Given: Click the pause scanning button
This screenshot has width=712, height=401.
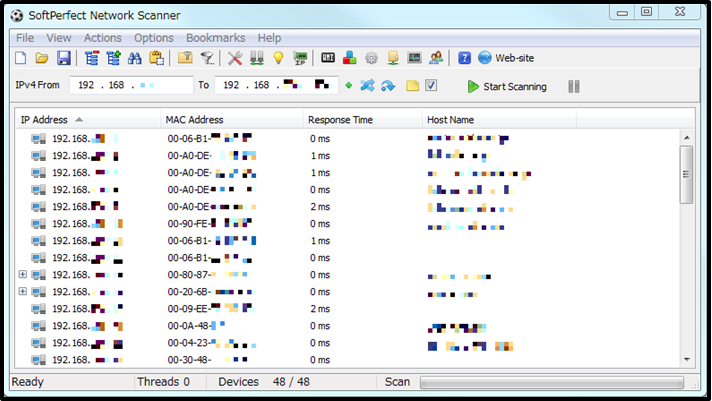Looking at the screenshot, I should click(574, 86).
